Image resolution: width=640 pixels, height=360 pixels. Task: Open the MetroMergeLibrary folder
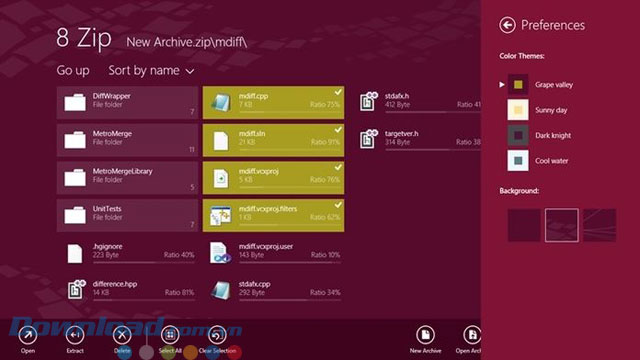point(127,178)
